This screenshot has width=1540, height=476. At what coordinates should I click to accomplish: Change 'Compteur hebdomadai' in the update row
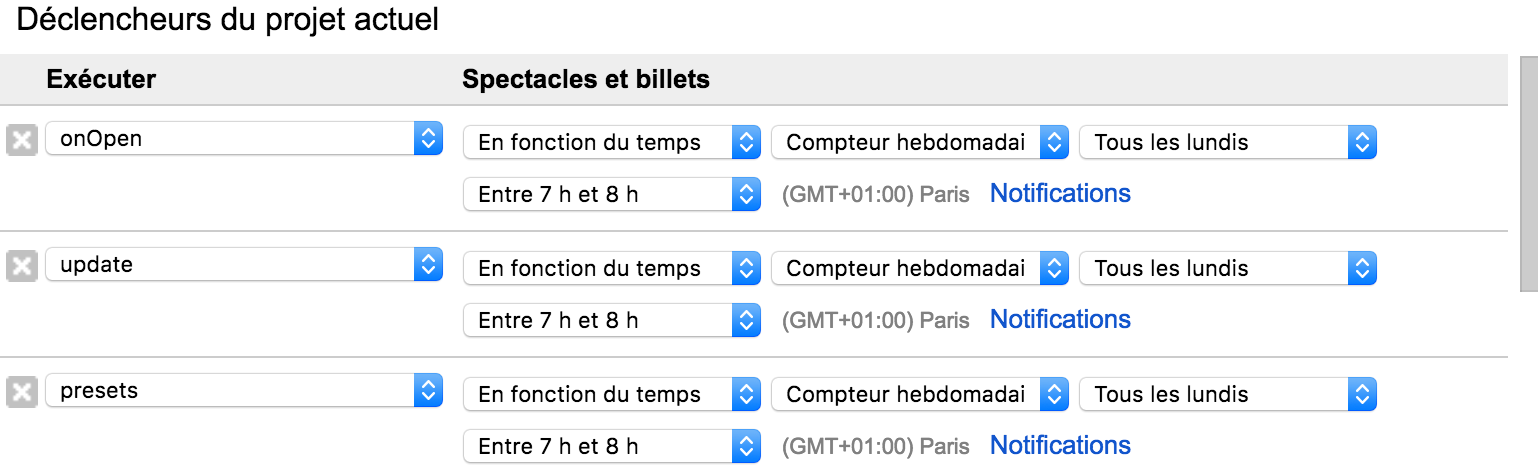point(920,268)
